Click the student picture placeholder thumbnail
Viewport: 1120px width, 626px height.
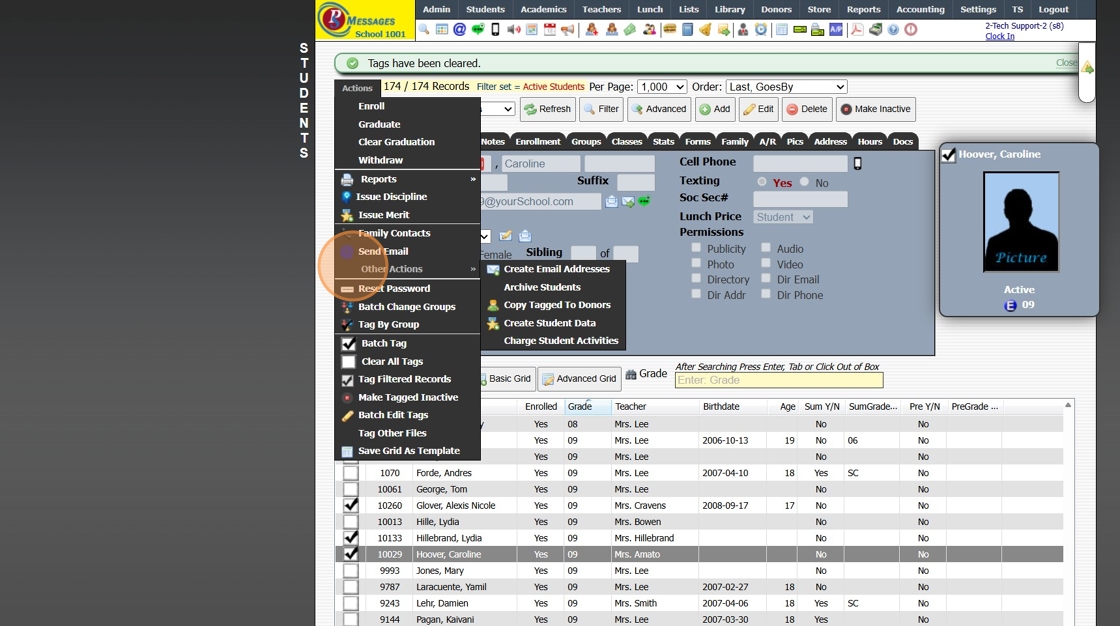click(1020, 222)
